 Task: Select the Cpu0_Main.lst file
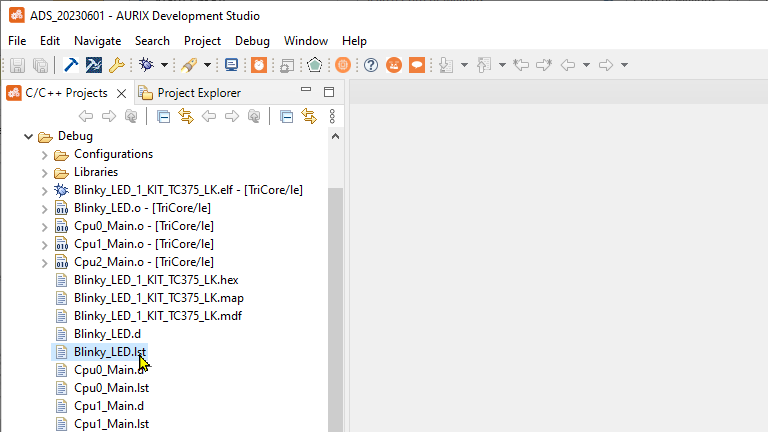click(x=112, y=388)
